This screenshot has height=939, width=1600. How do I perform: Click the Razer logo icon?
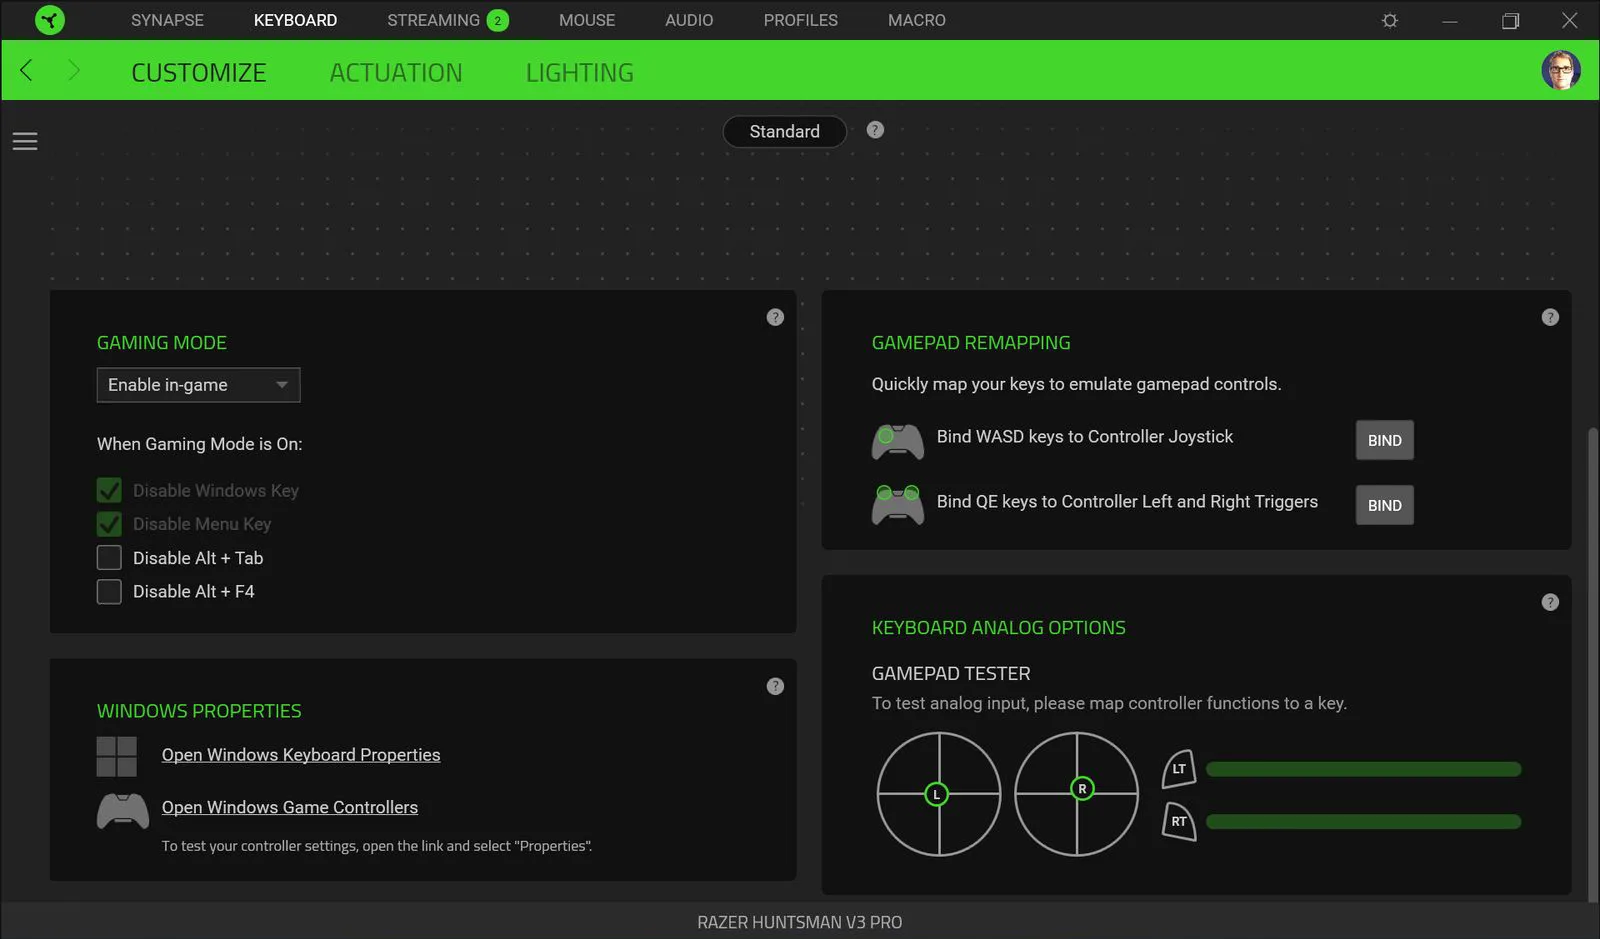click(x=49, y=20)
